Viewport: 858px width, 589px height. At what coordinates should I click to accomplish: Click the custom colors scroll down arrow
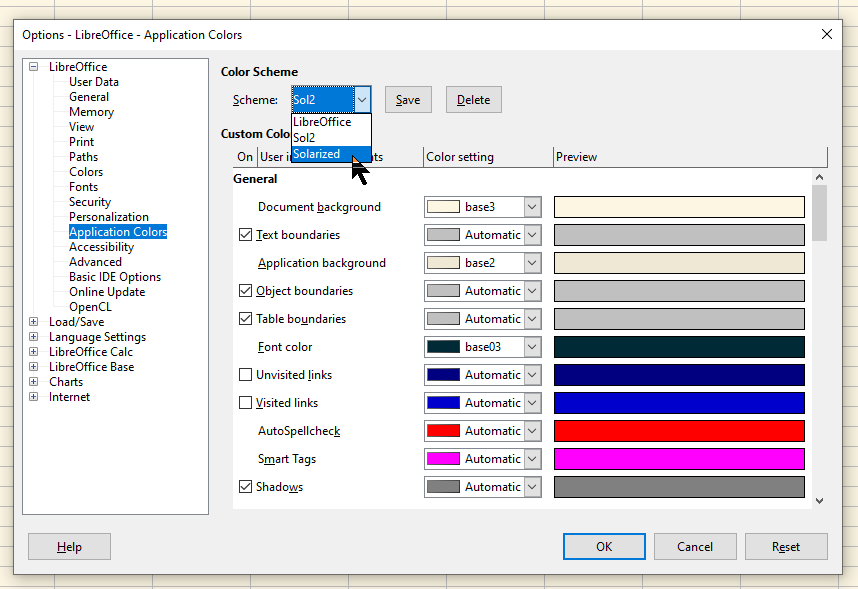[819, 500]
